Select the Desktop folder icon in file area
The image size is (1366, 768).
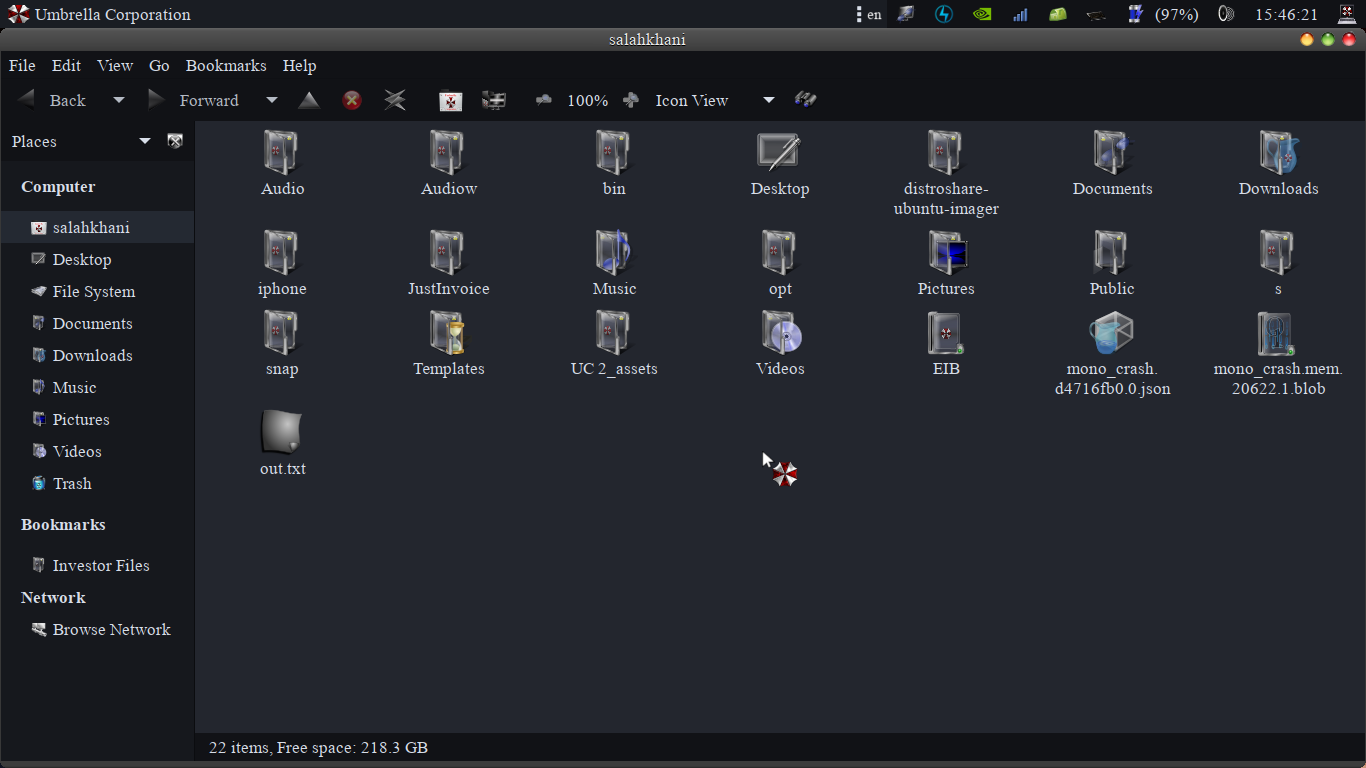pyautogui.click(x=780, y=164)
